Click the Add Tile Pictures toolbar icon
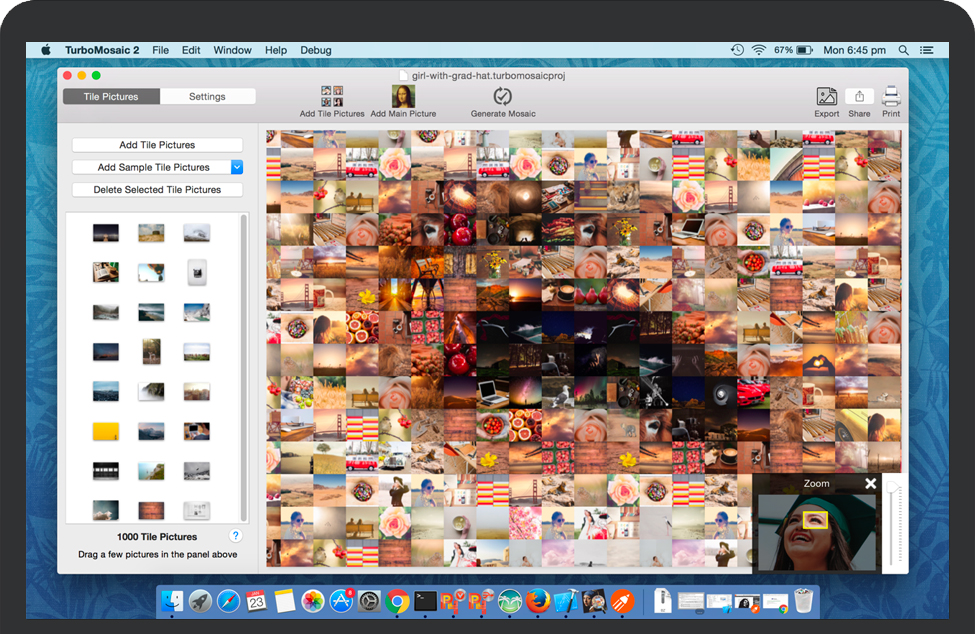The image size is (975, 634). [x=332, y=97]
